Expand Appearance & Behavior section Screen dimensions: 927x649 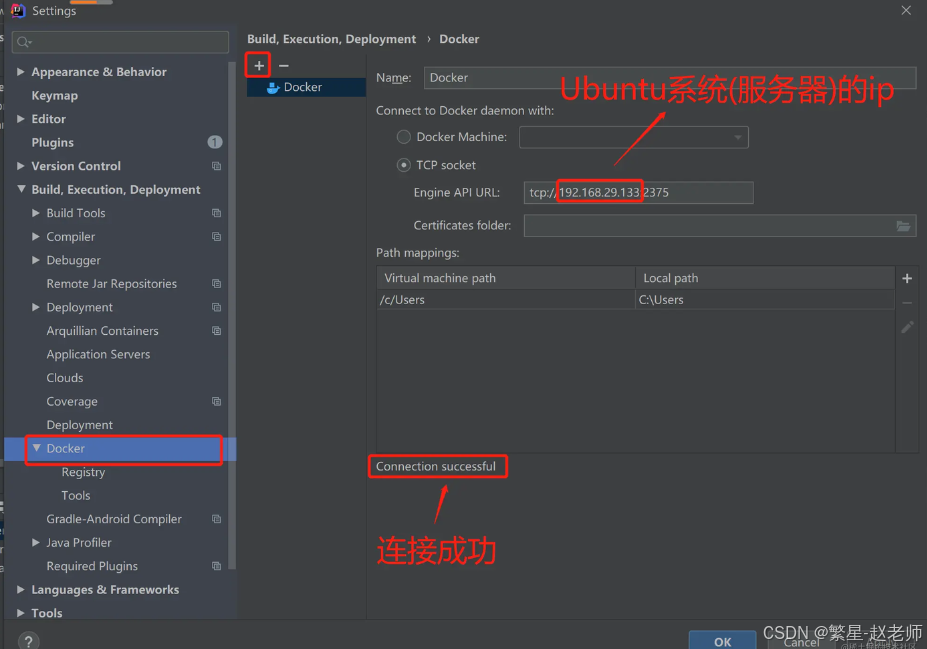pyautogui.click(x=21, y=72)
